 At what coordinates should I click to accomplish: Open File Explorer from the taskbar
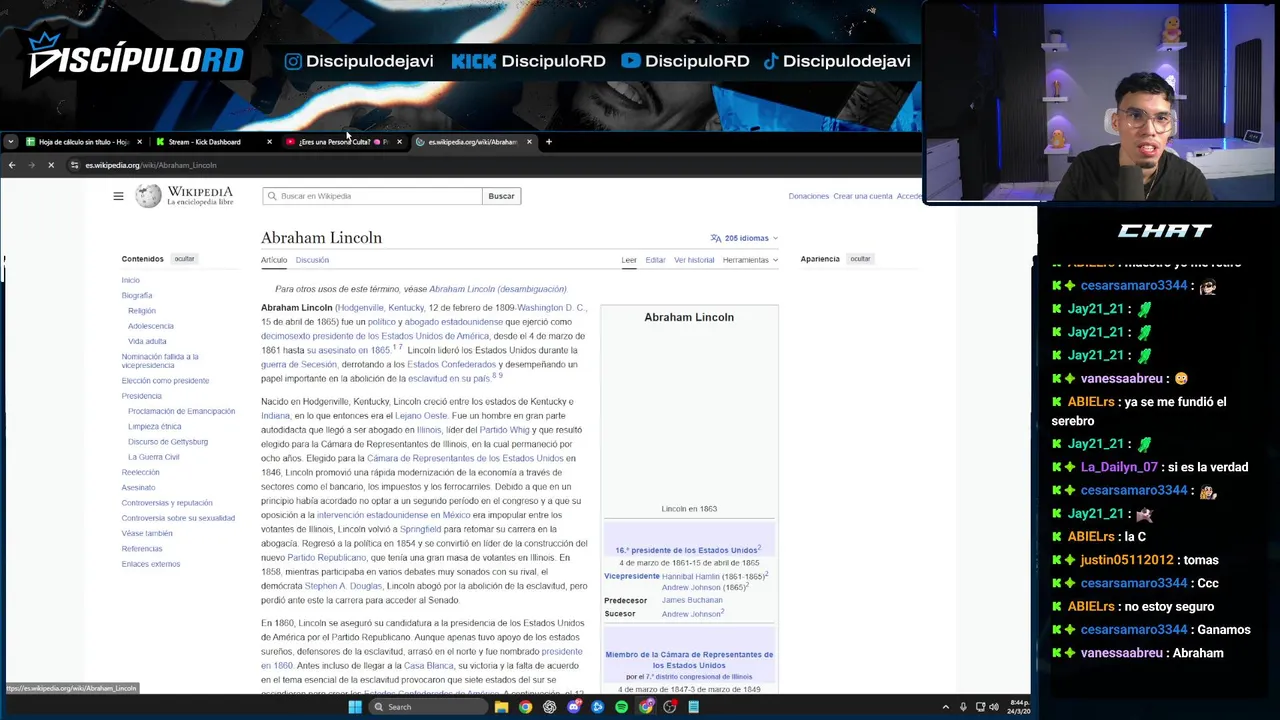click(x=501, y=707)
